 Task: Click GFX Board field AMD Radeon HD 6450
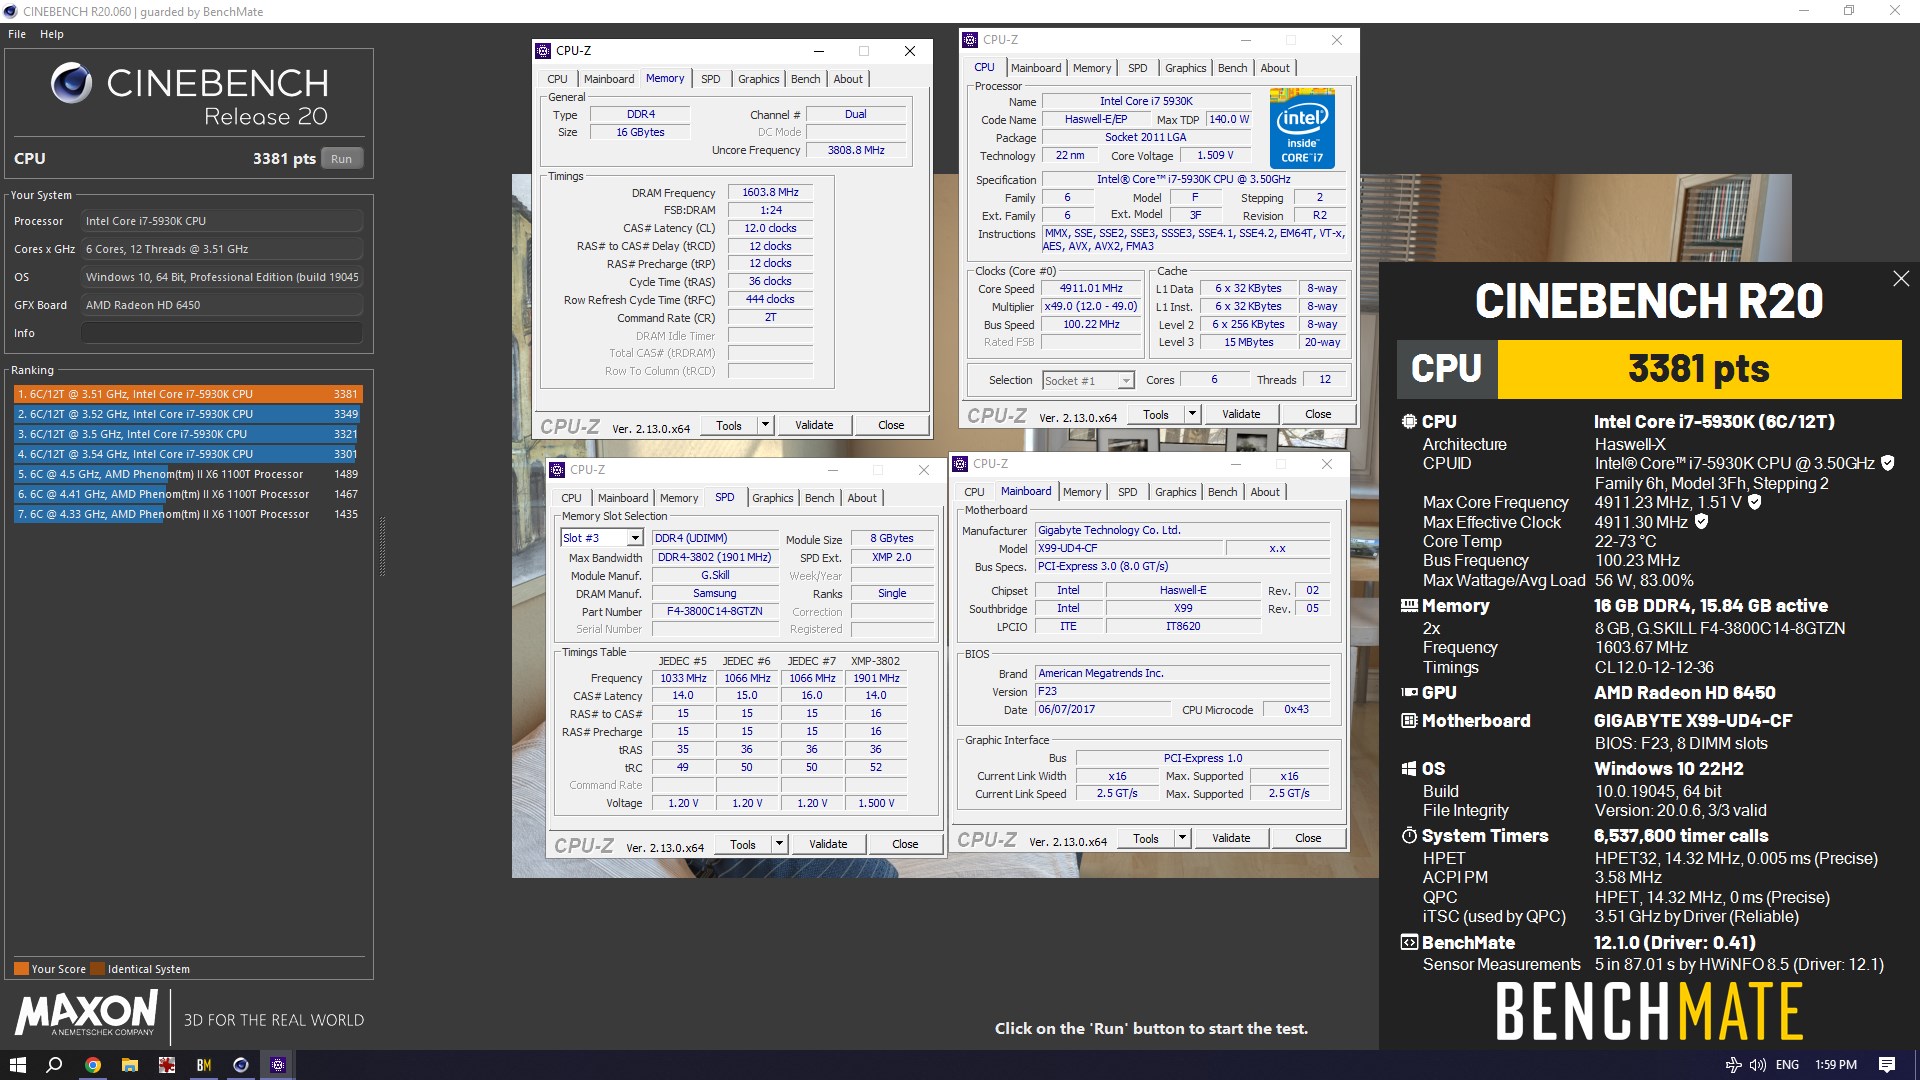221,305
